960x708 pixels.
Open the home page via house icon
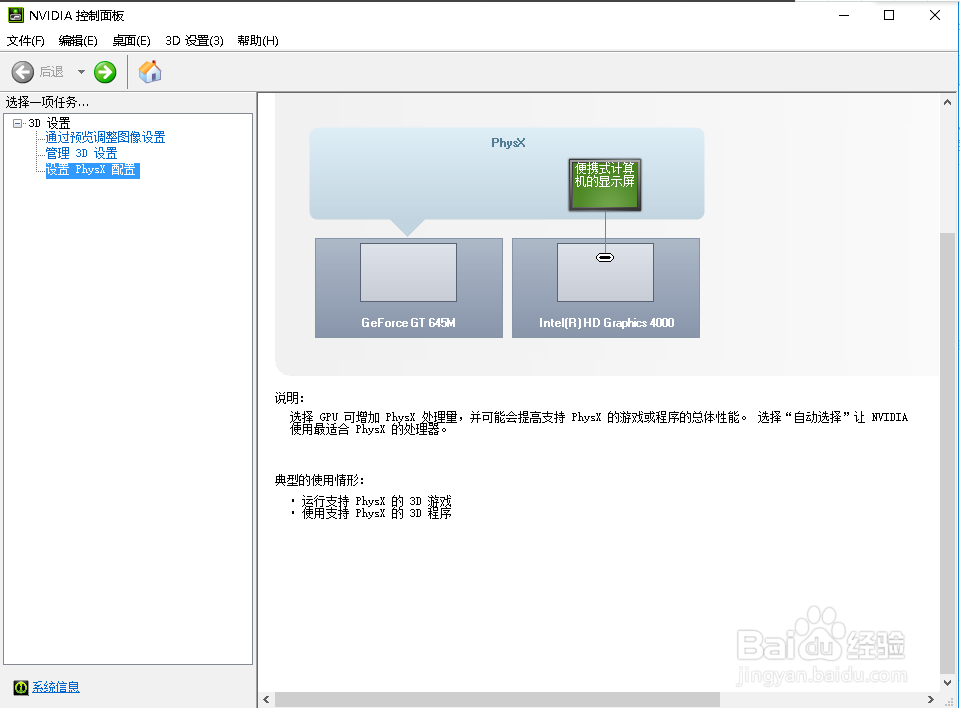tap(150, 71)
